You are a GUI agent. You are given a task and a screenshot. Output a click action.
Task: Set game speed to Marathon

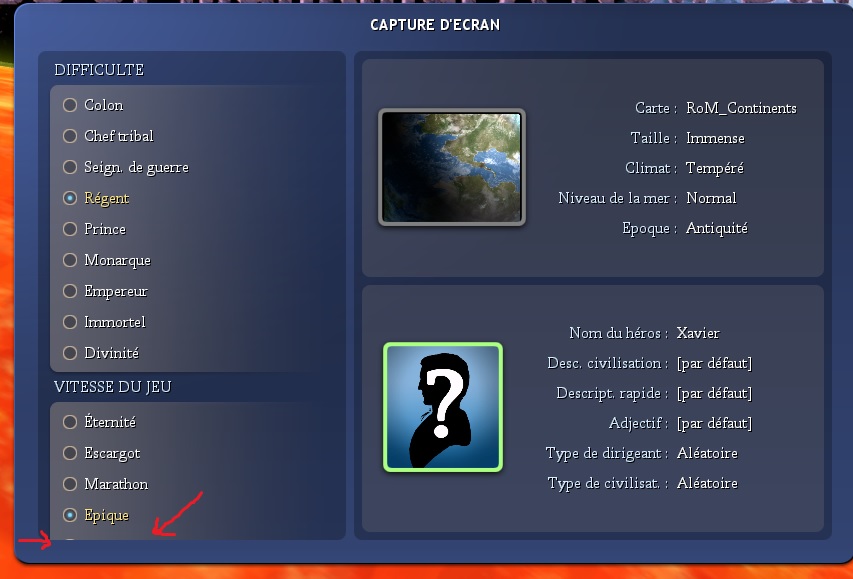pos(70,484)
